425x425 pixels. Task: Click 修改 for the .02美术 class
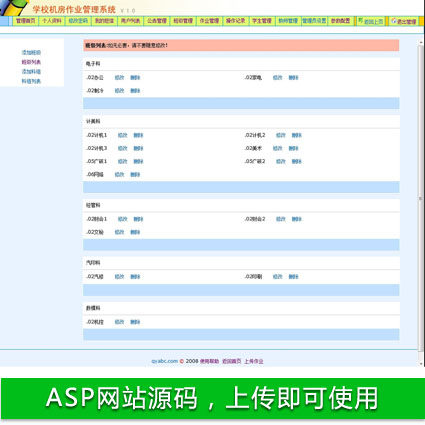(x=277, y=148)
